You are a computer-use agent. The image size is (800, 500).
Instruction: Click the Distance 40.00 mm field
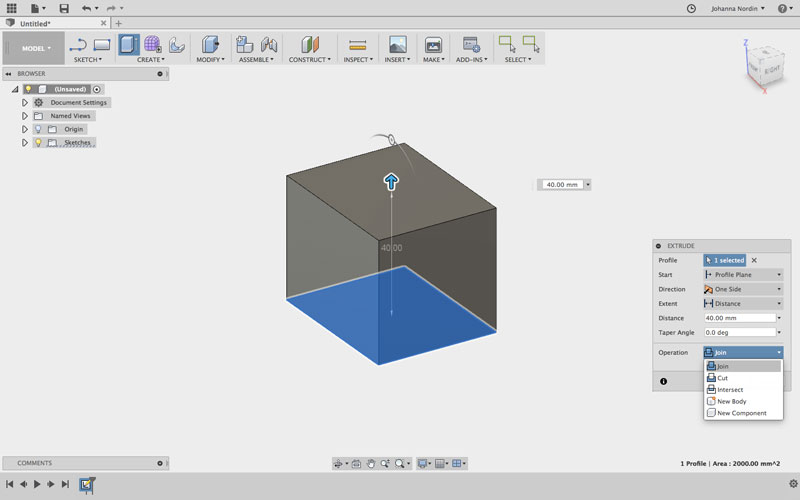point(740,318)
